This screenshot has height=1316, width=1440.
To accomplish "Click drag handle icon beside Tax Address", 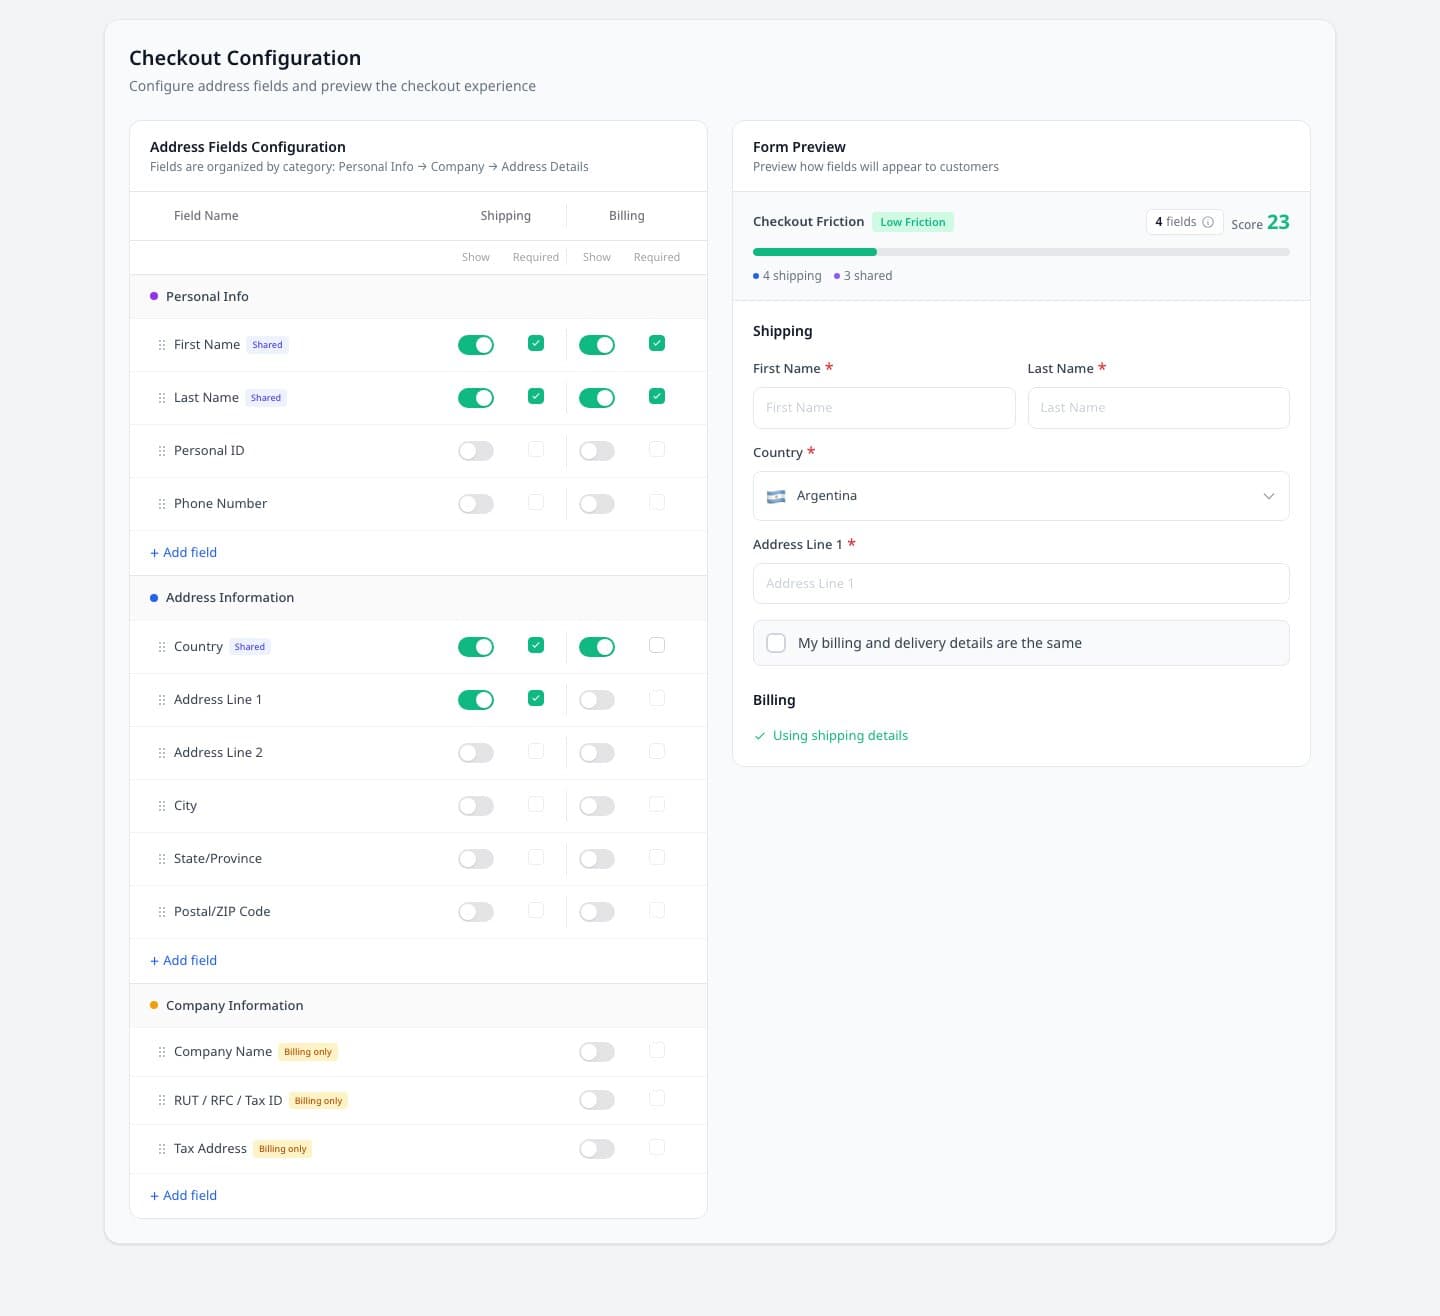I will pyautogui.click(x=162, y=1149).
